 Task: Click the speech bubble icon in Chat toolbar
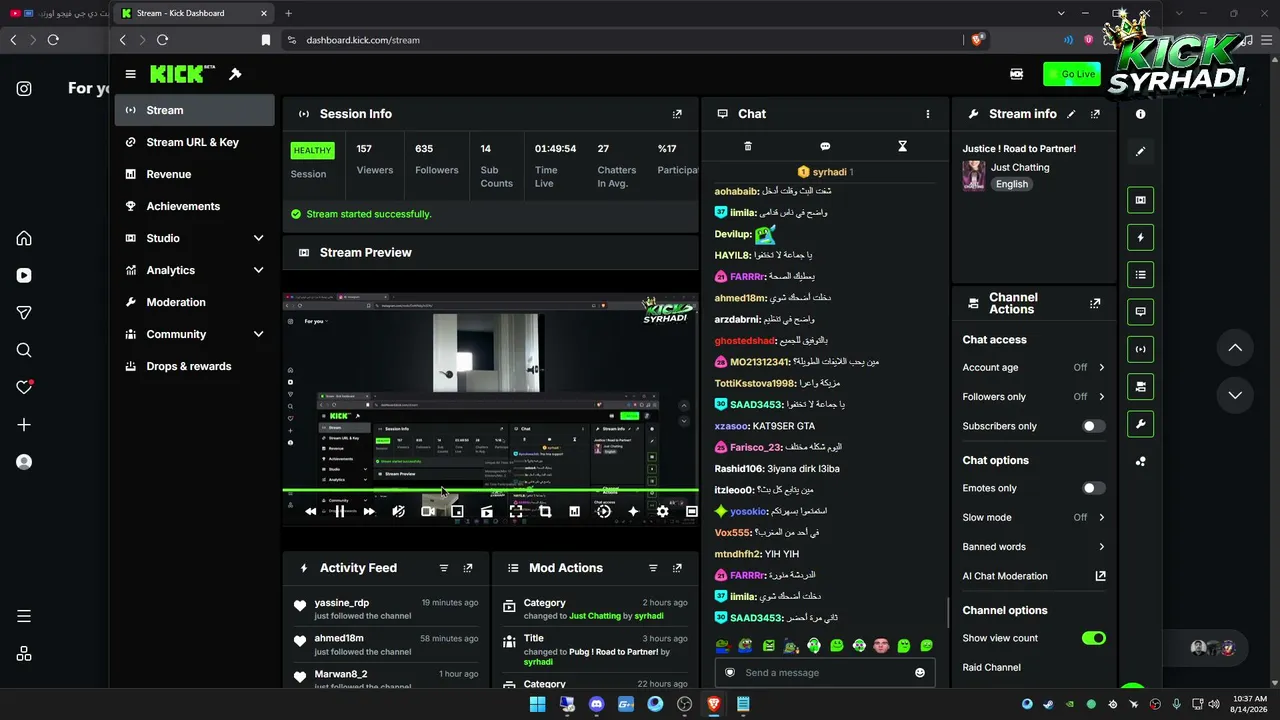(825, 146)
